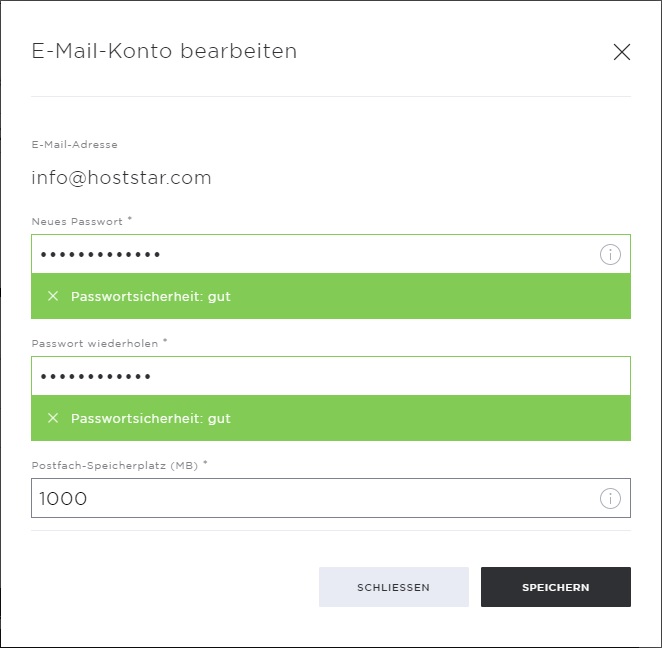Viewport: 662px width, 648px height.
Task: Close the E-Mail-Konto bearbeiten dialog with X
Action: [621, 52]
